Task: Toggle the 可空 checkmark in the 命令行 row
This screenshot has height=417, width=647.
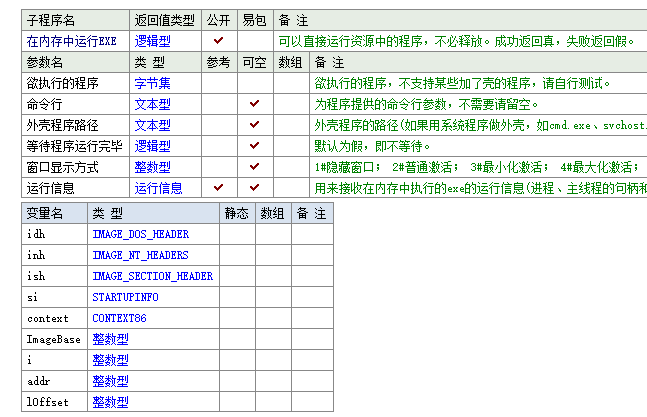Action: pos(254,104)
